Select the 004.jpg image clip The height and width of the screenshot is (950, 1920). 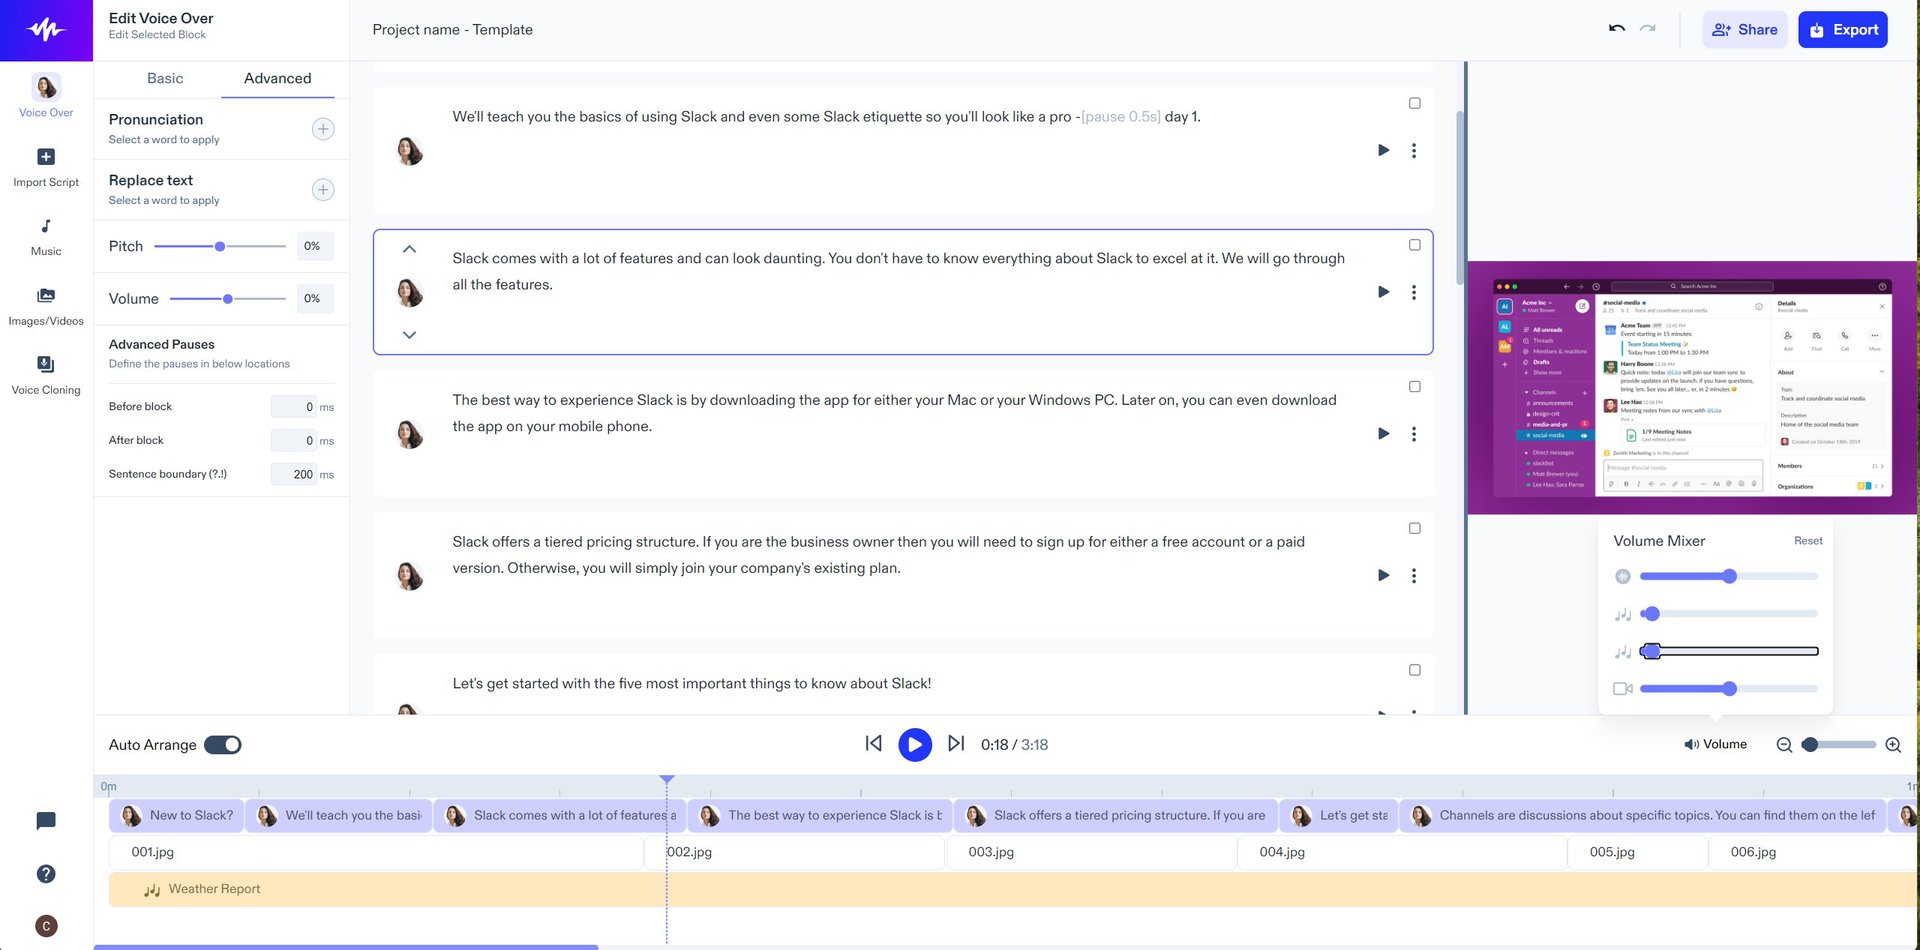pyautogui.click(x=1402, y=852)
